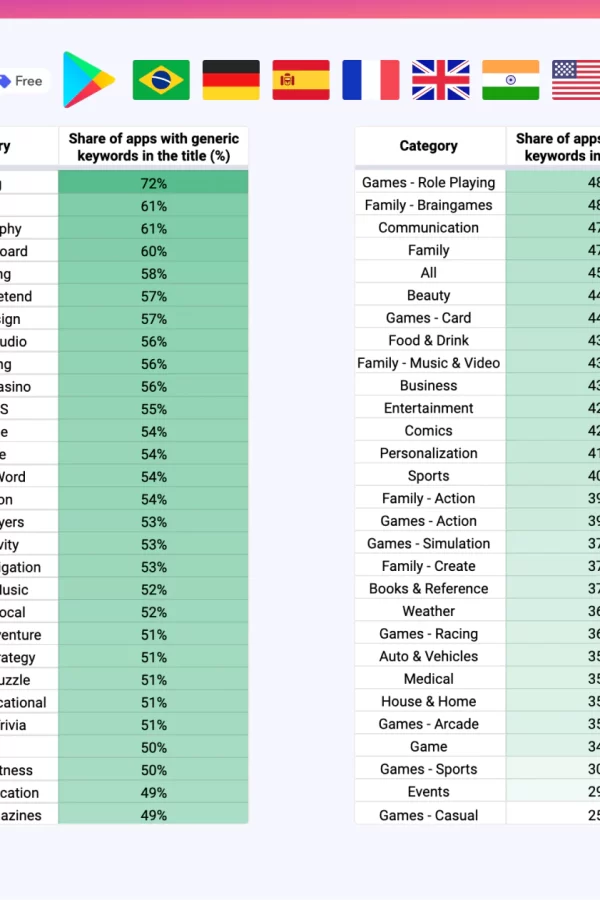The height and width of the screenshot is (900, 600).
Task: Pick the France flag
Action: [371, 80]
